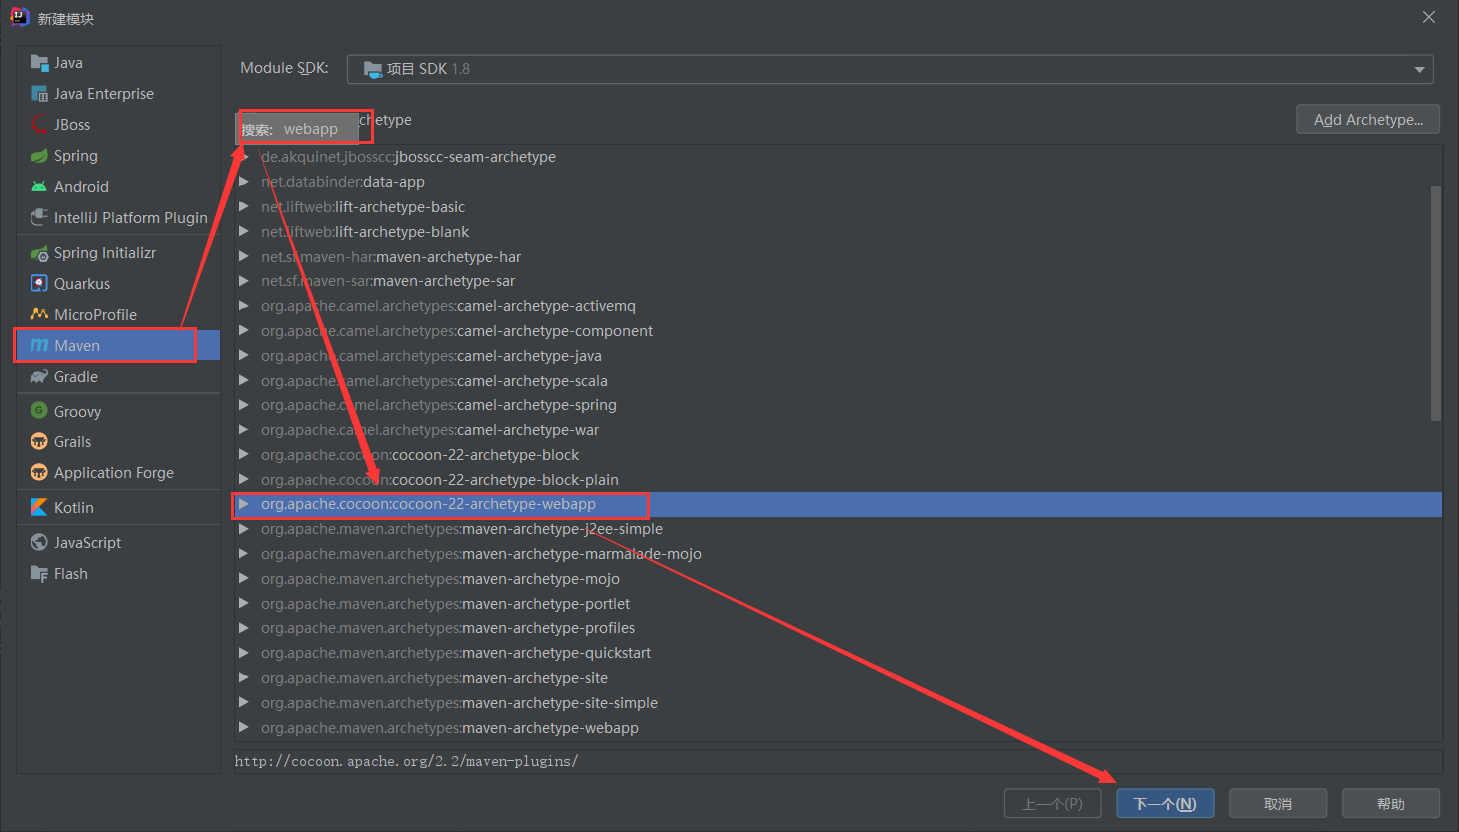Select Spring module type label
The image size is (1459, 832).
[x=76, y=156]
